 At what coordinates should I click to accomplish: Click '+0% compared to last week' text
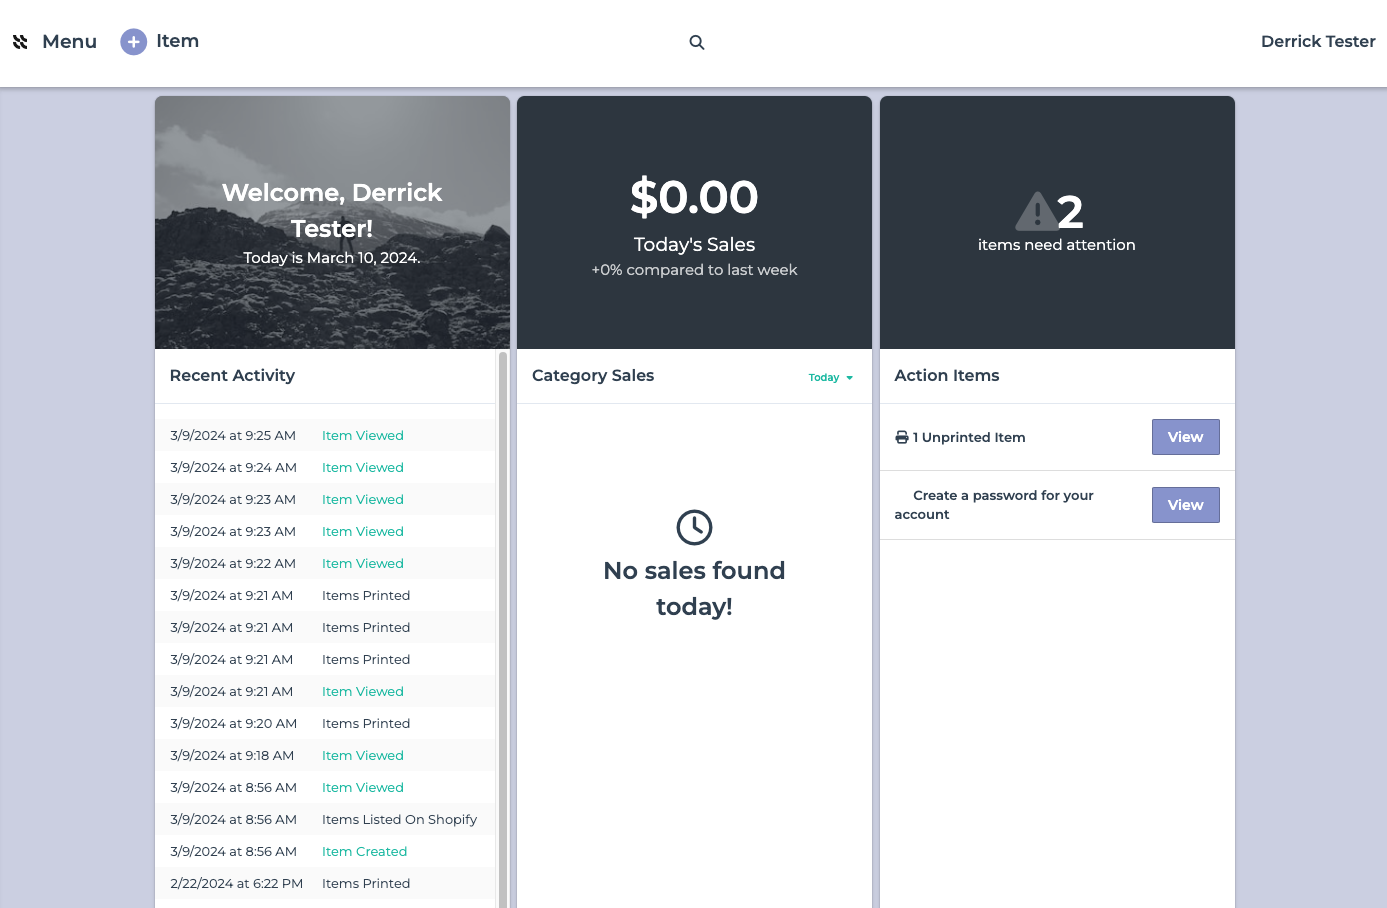point(694,270)
